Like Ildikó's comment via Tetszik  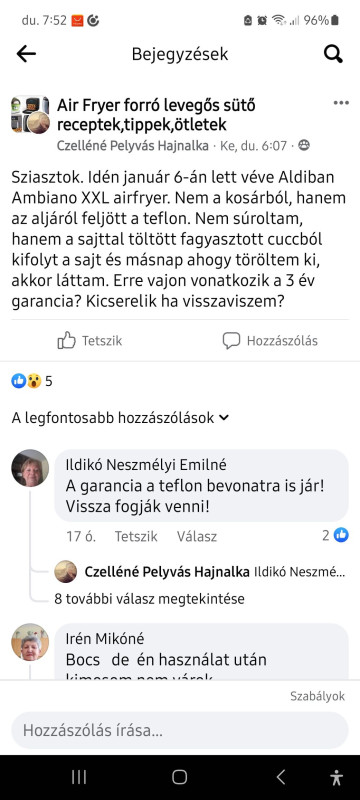point(136,536)
